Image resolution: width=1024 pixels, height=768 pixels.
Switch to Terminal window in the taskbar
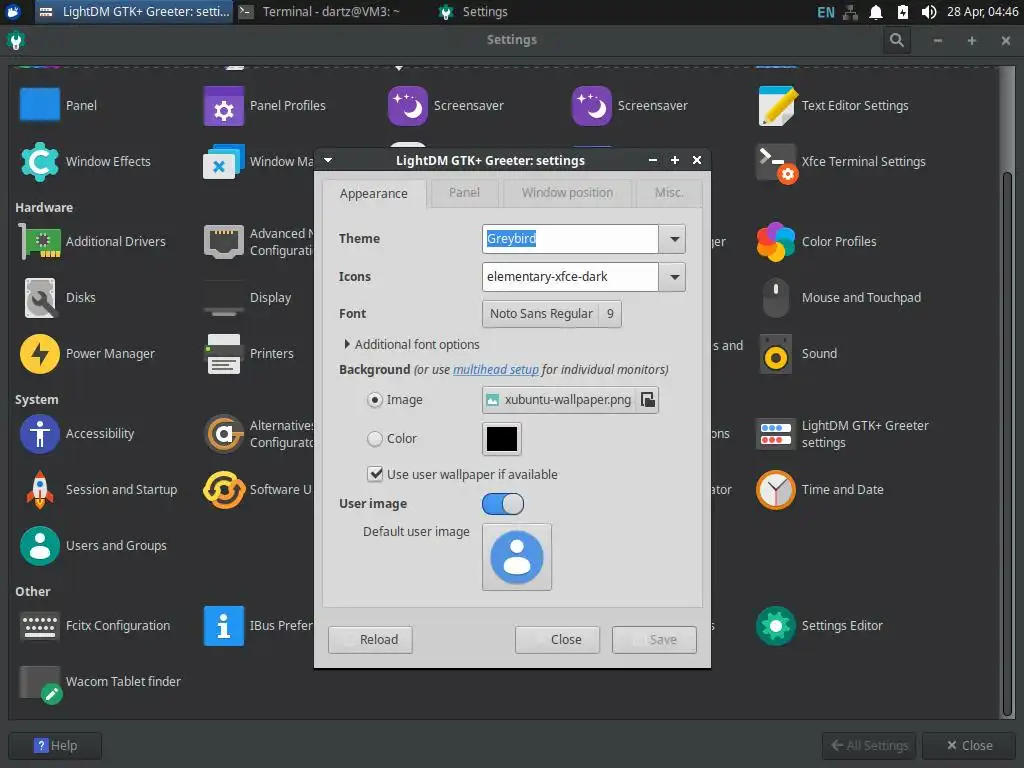[x=320, y=12]
